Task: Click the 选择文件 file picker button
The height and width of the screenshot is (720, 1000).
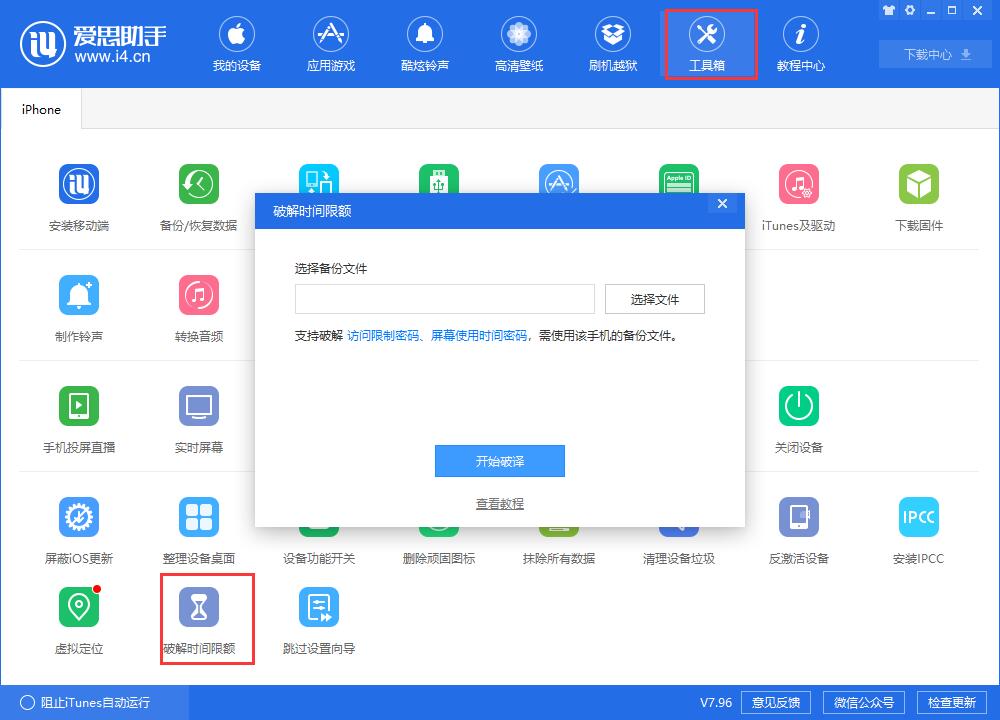Action: click(655, 298)
